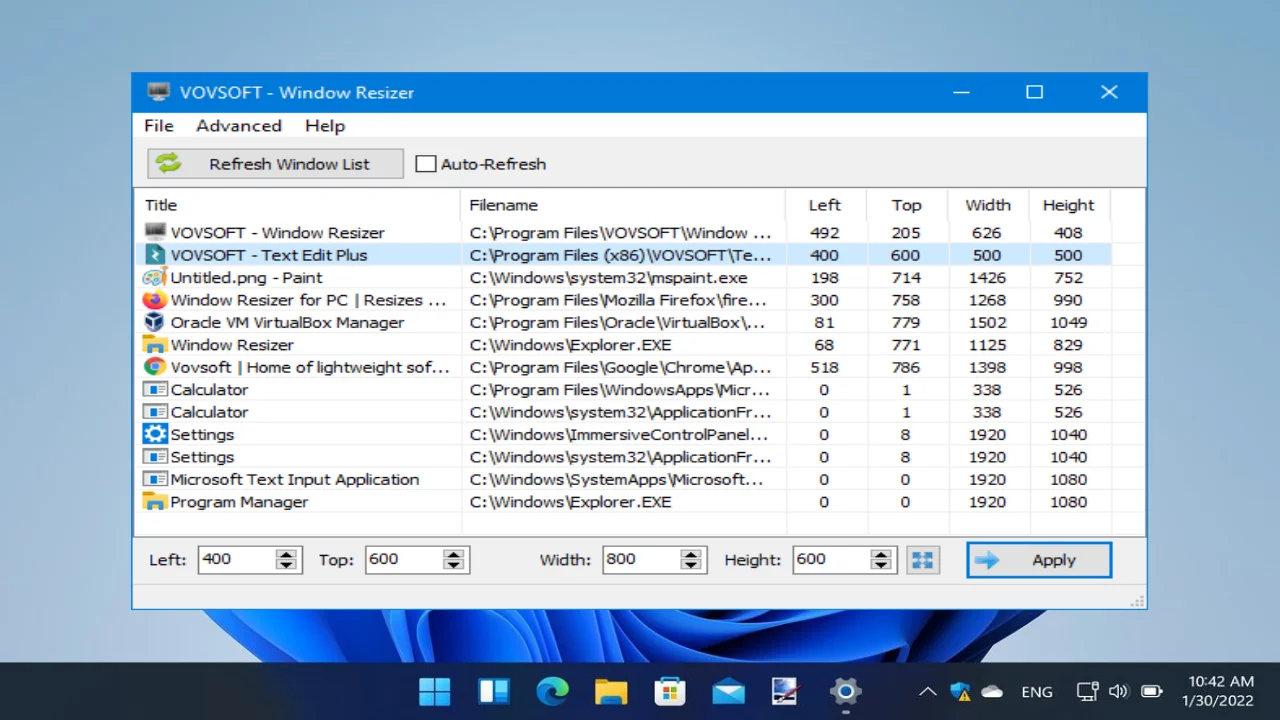The width and height of the screenshot is (1280, 720).
Task: Click the OneDrive cloud tray icon
Action: (x=993, y=691)
